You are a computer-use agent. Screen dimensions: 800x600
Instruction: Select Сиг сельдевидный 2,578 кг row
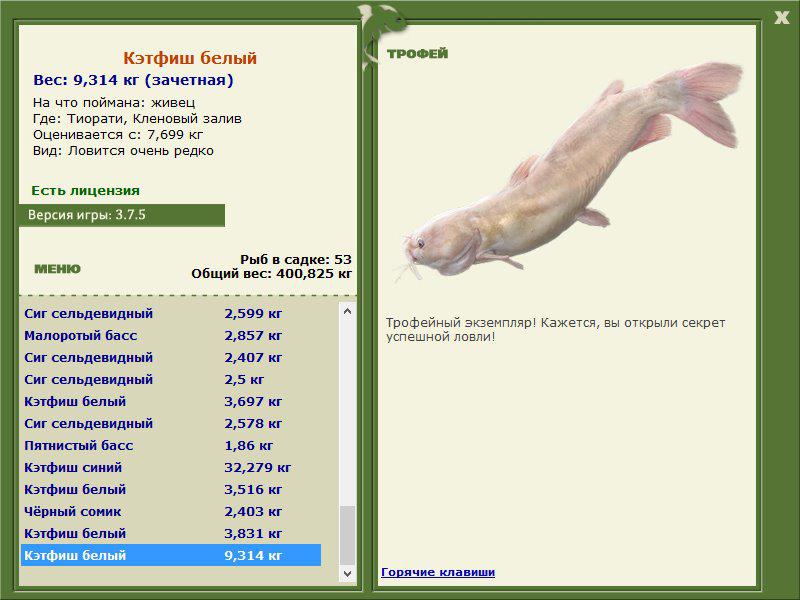point(171,423)
